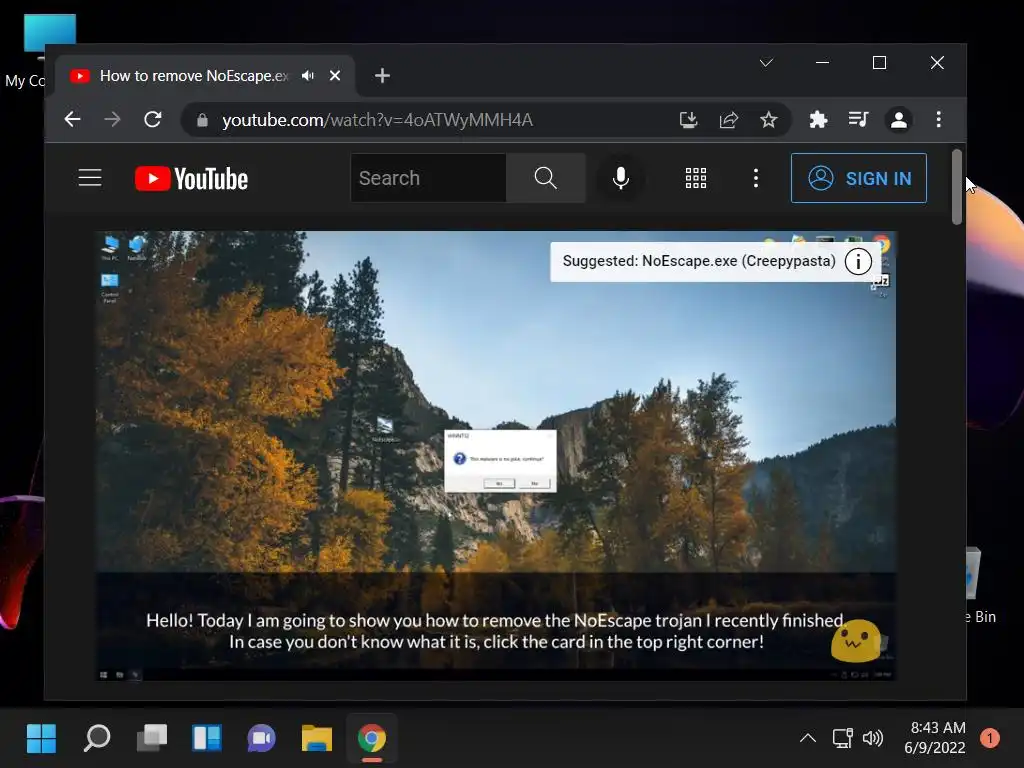Open Windows Start menu
The image size is (1024, 768).
tap(41, 739)
